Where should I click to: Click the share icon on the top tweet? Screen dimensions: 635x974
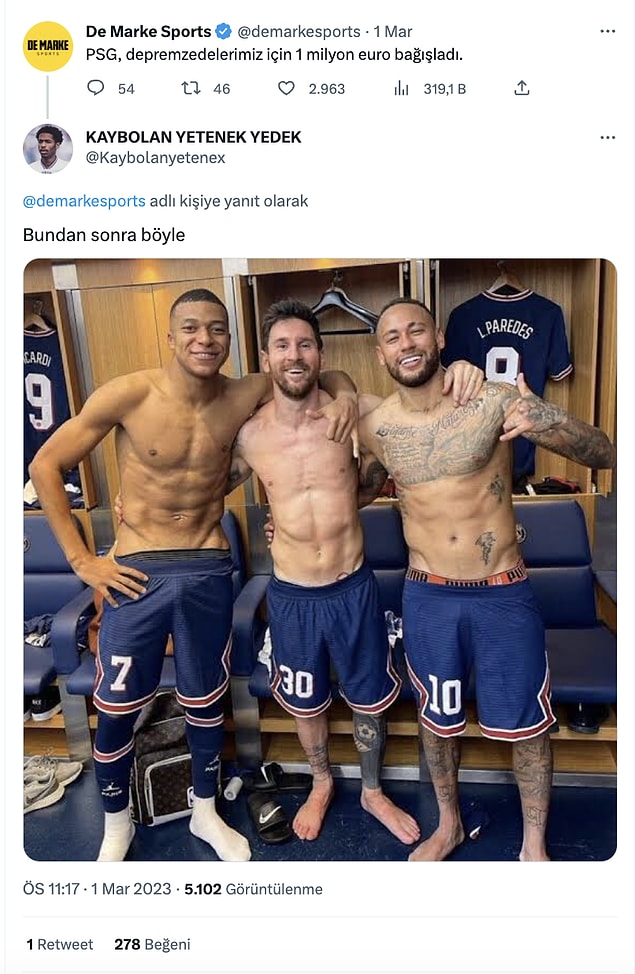pos(522,88)
